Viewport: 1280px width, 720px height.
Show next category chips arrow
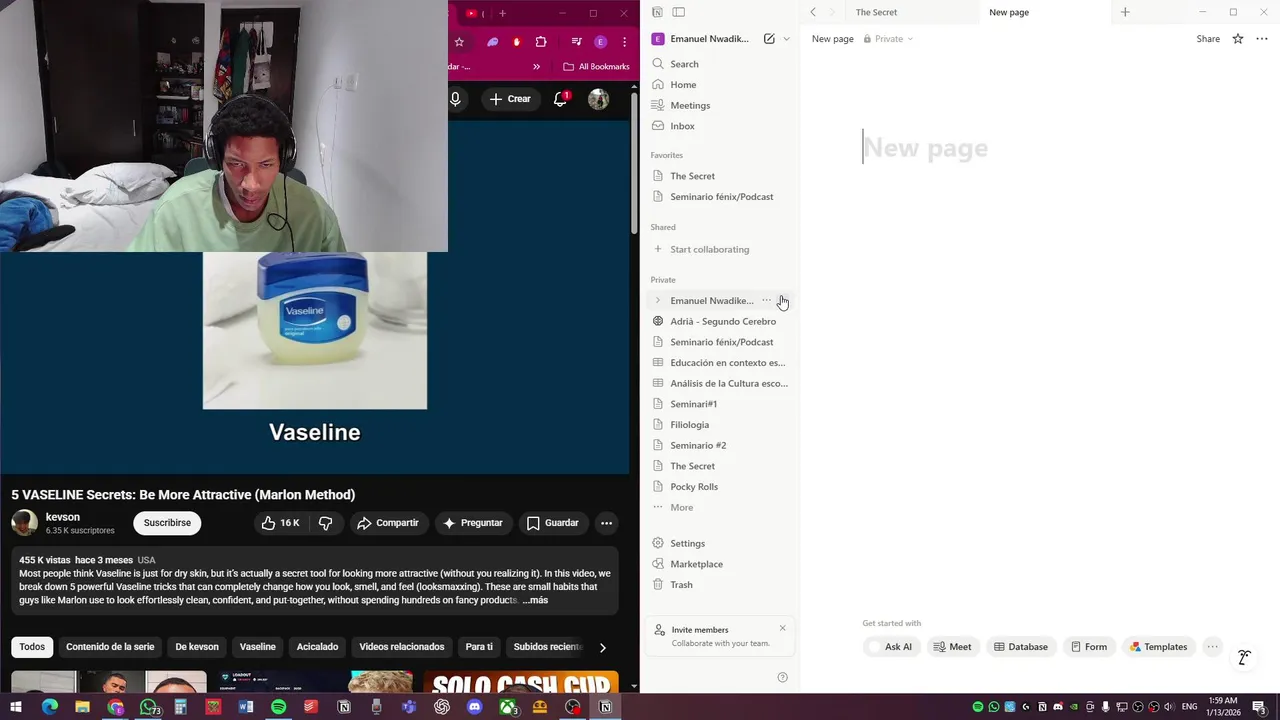click(602, 647)
